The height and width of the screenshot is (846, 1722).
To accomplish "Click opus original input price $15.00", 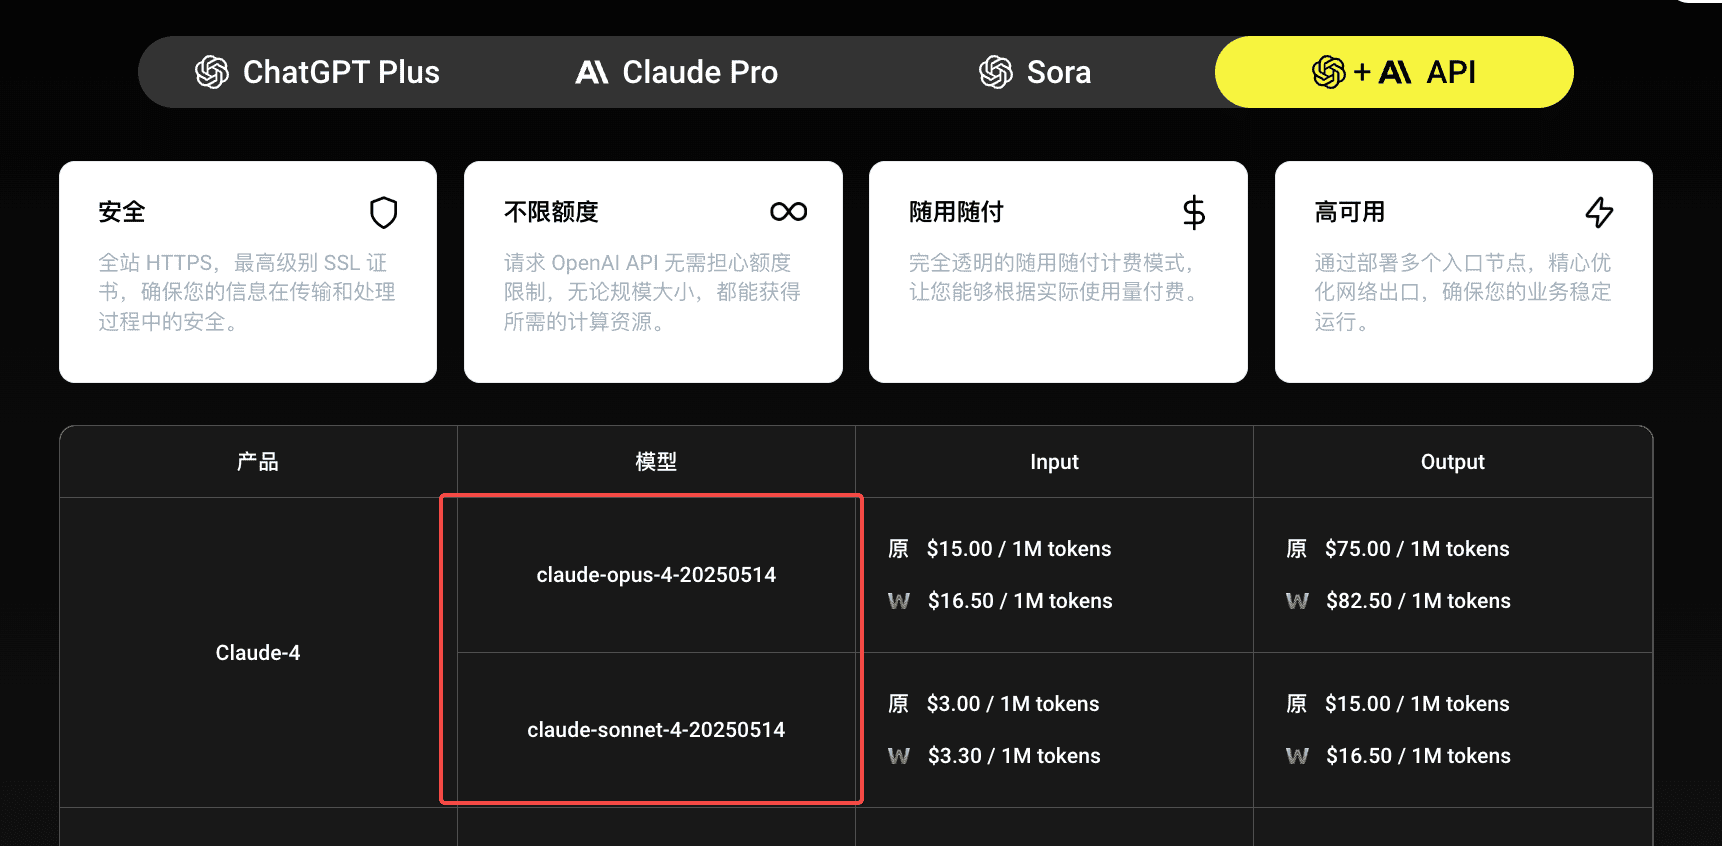I will (x=1019, y=549).
